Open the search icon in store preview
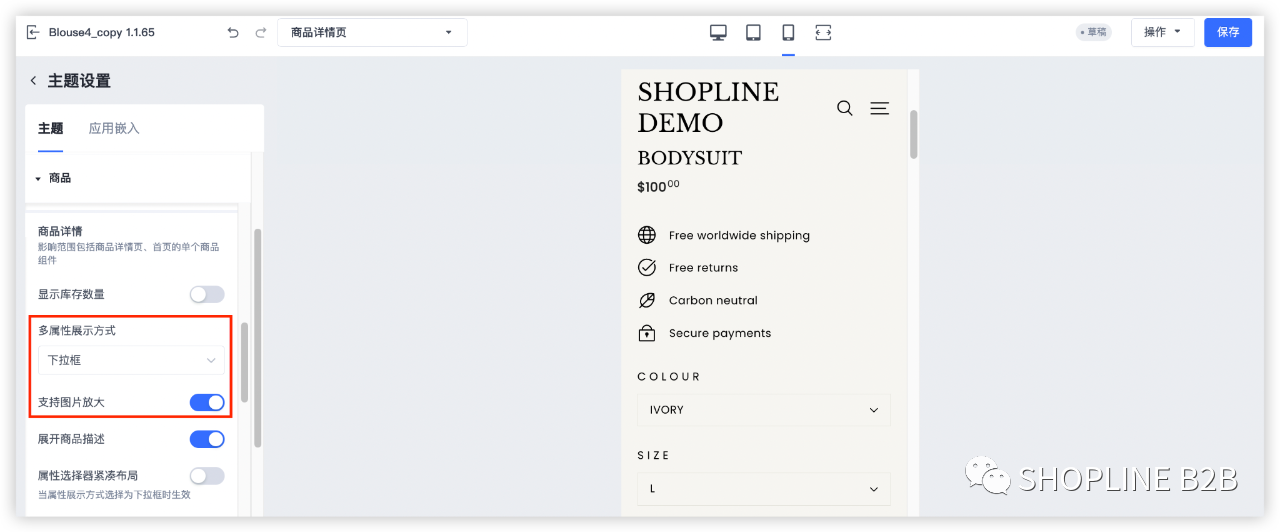This screenshot has height=532, width=1280. pos(845,108)
